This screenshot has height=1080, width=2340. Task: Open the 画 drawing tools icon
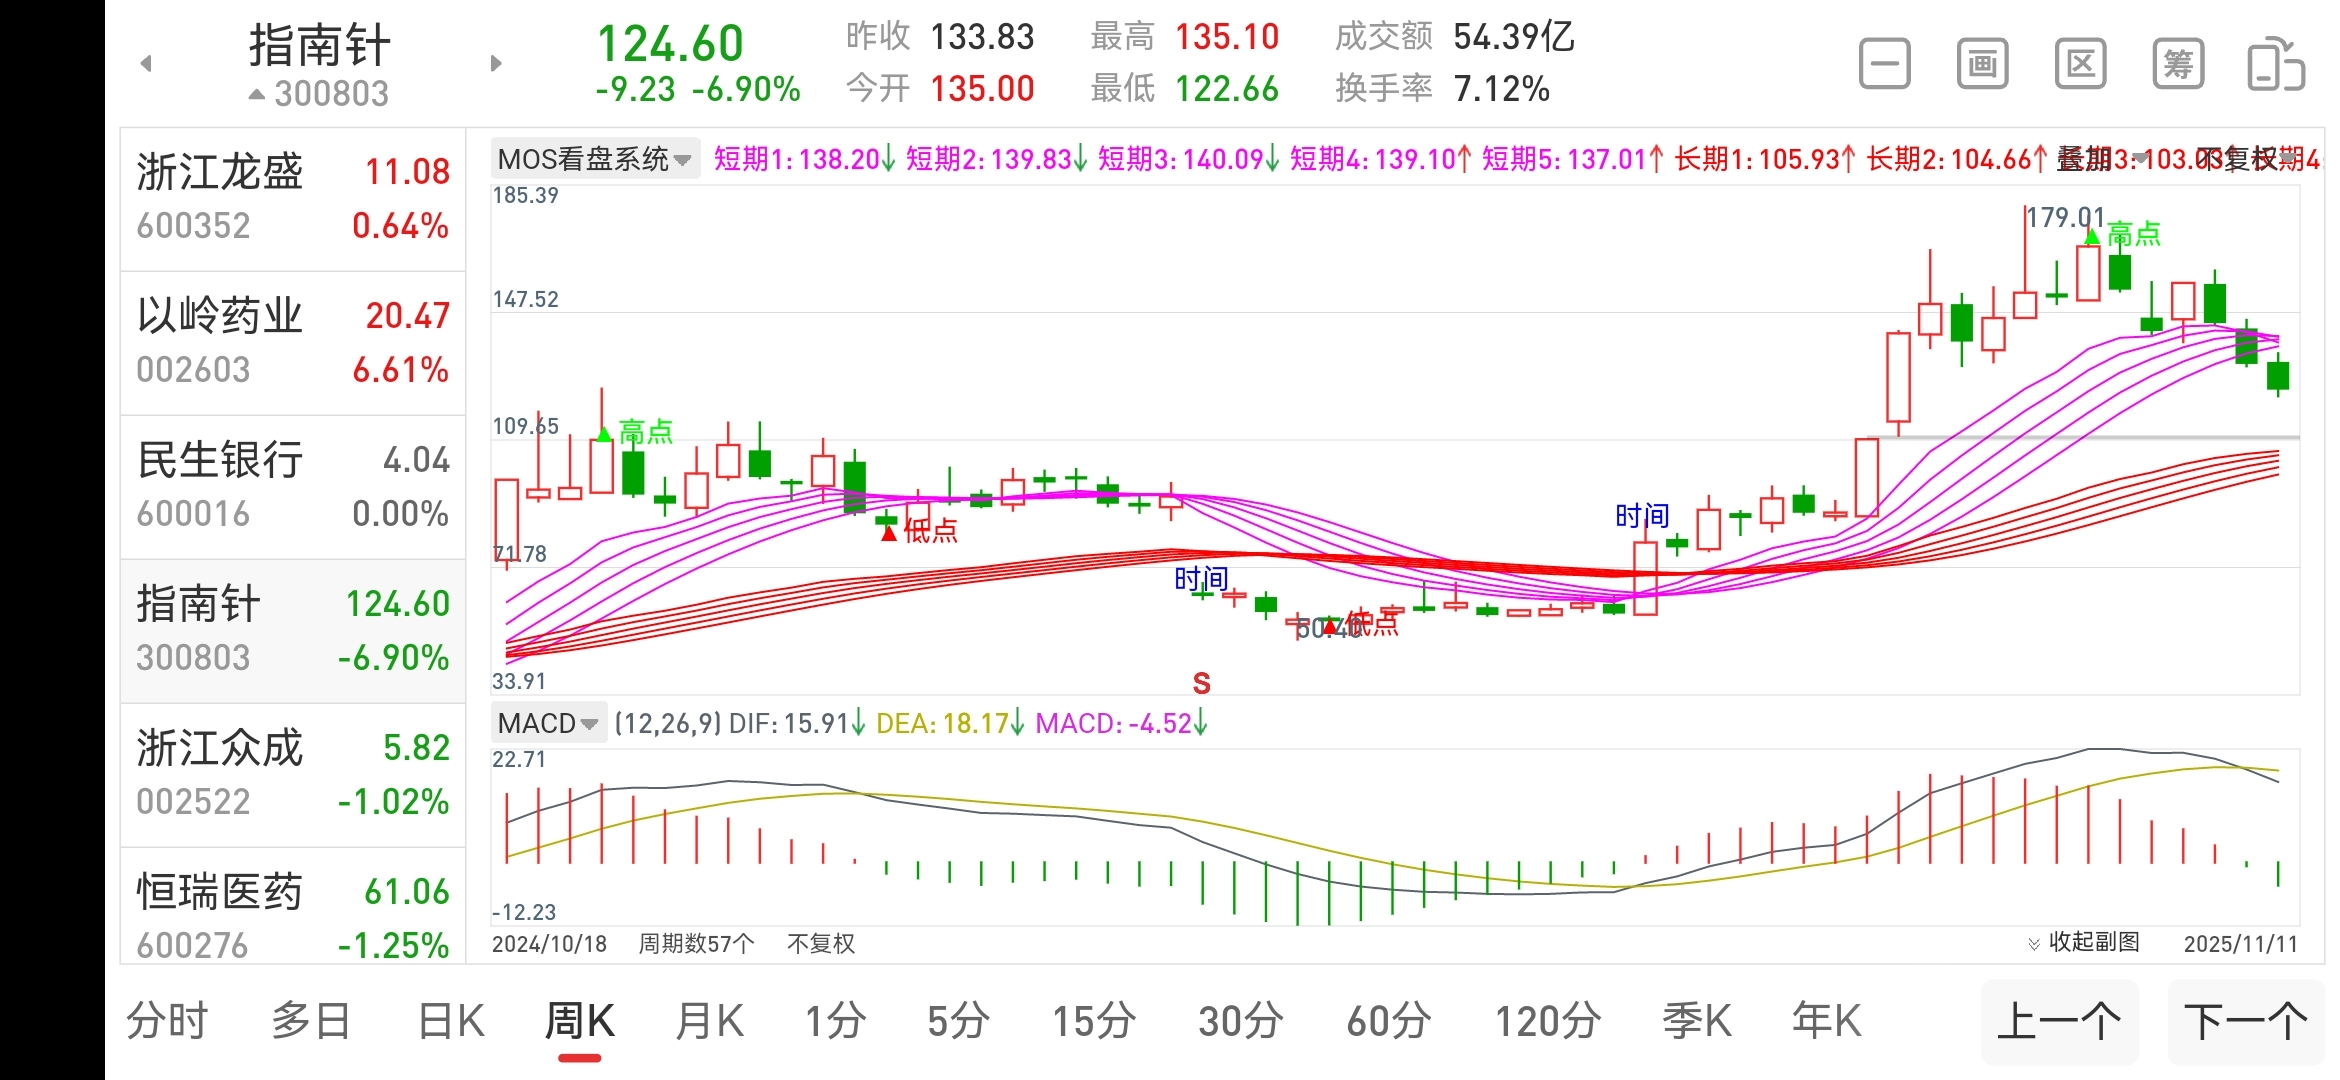point(1982,65)
